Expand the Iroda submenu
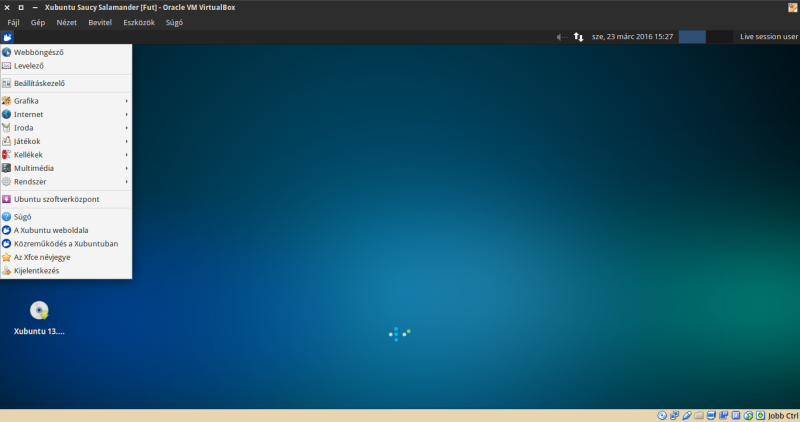This screenshot has width=800, height=422. click(66, 128)
